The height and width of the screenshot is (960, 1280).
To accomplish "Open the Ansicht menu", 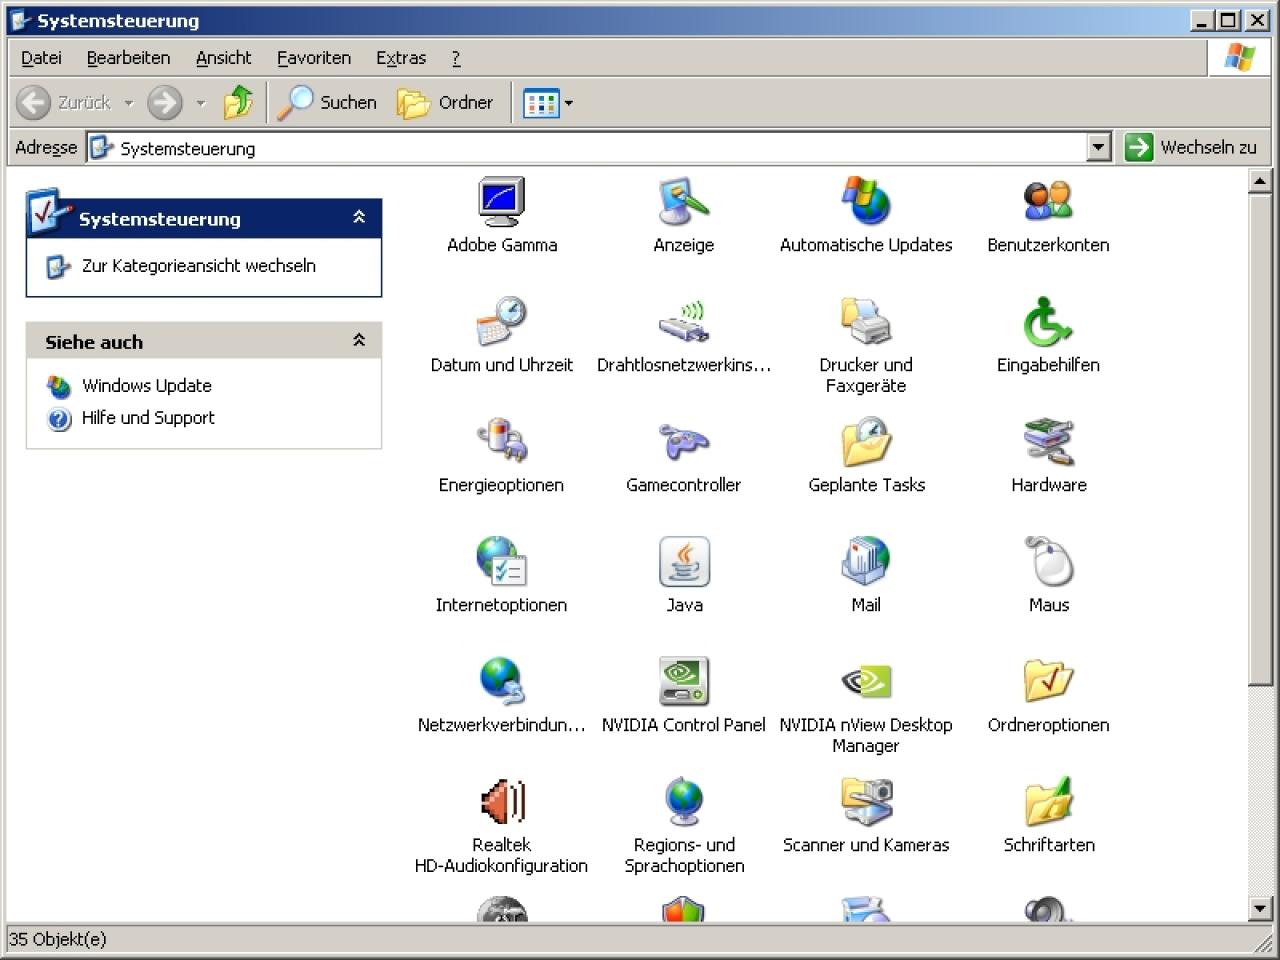I will [x=223, y=58].
